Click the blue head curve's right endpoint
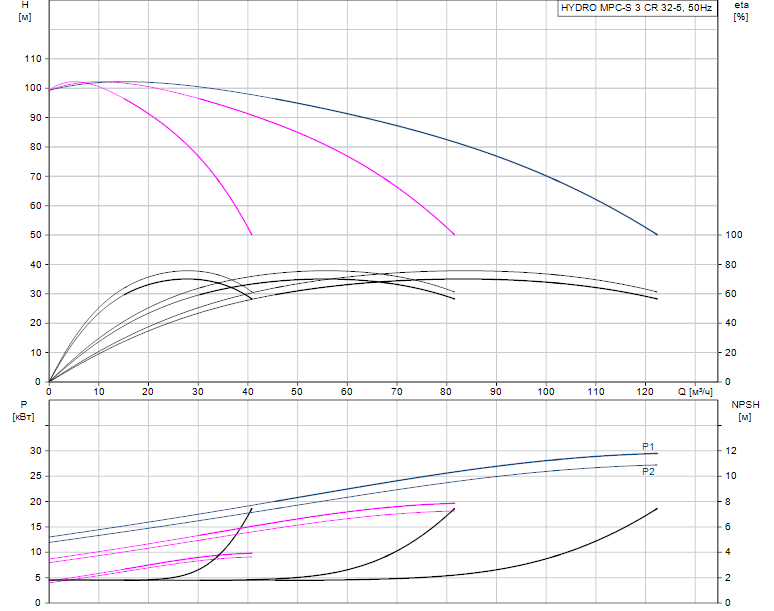The image size is (774, 611). [x=657, y=234]
